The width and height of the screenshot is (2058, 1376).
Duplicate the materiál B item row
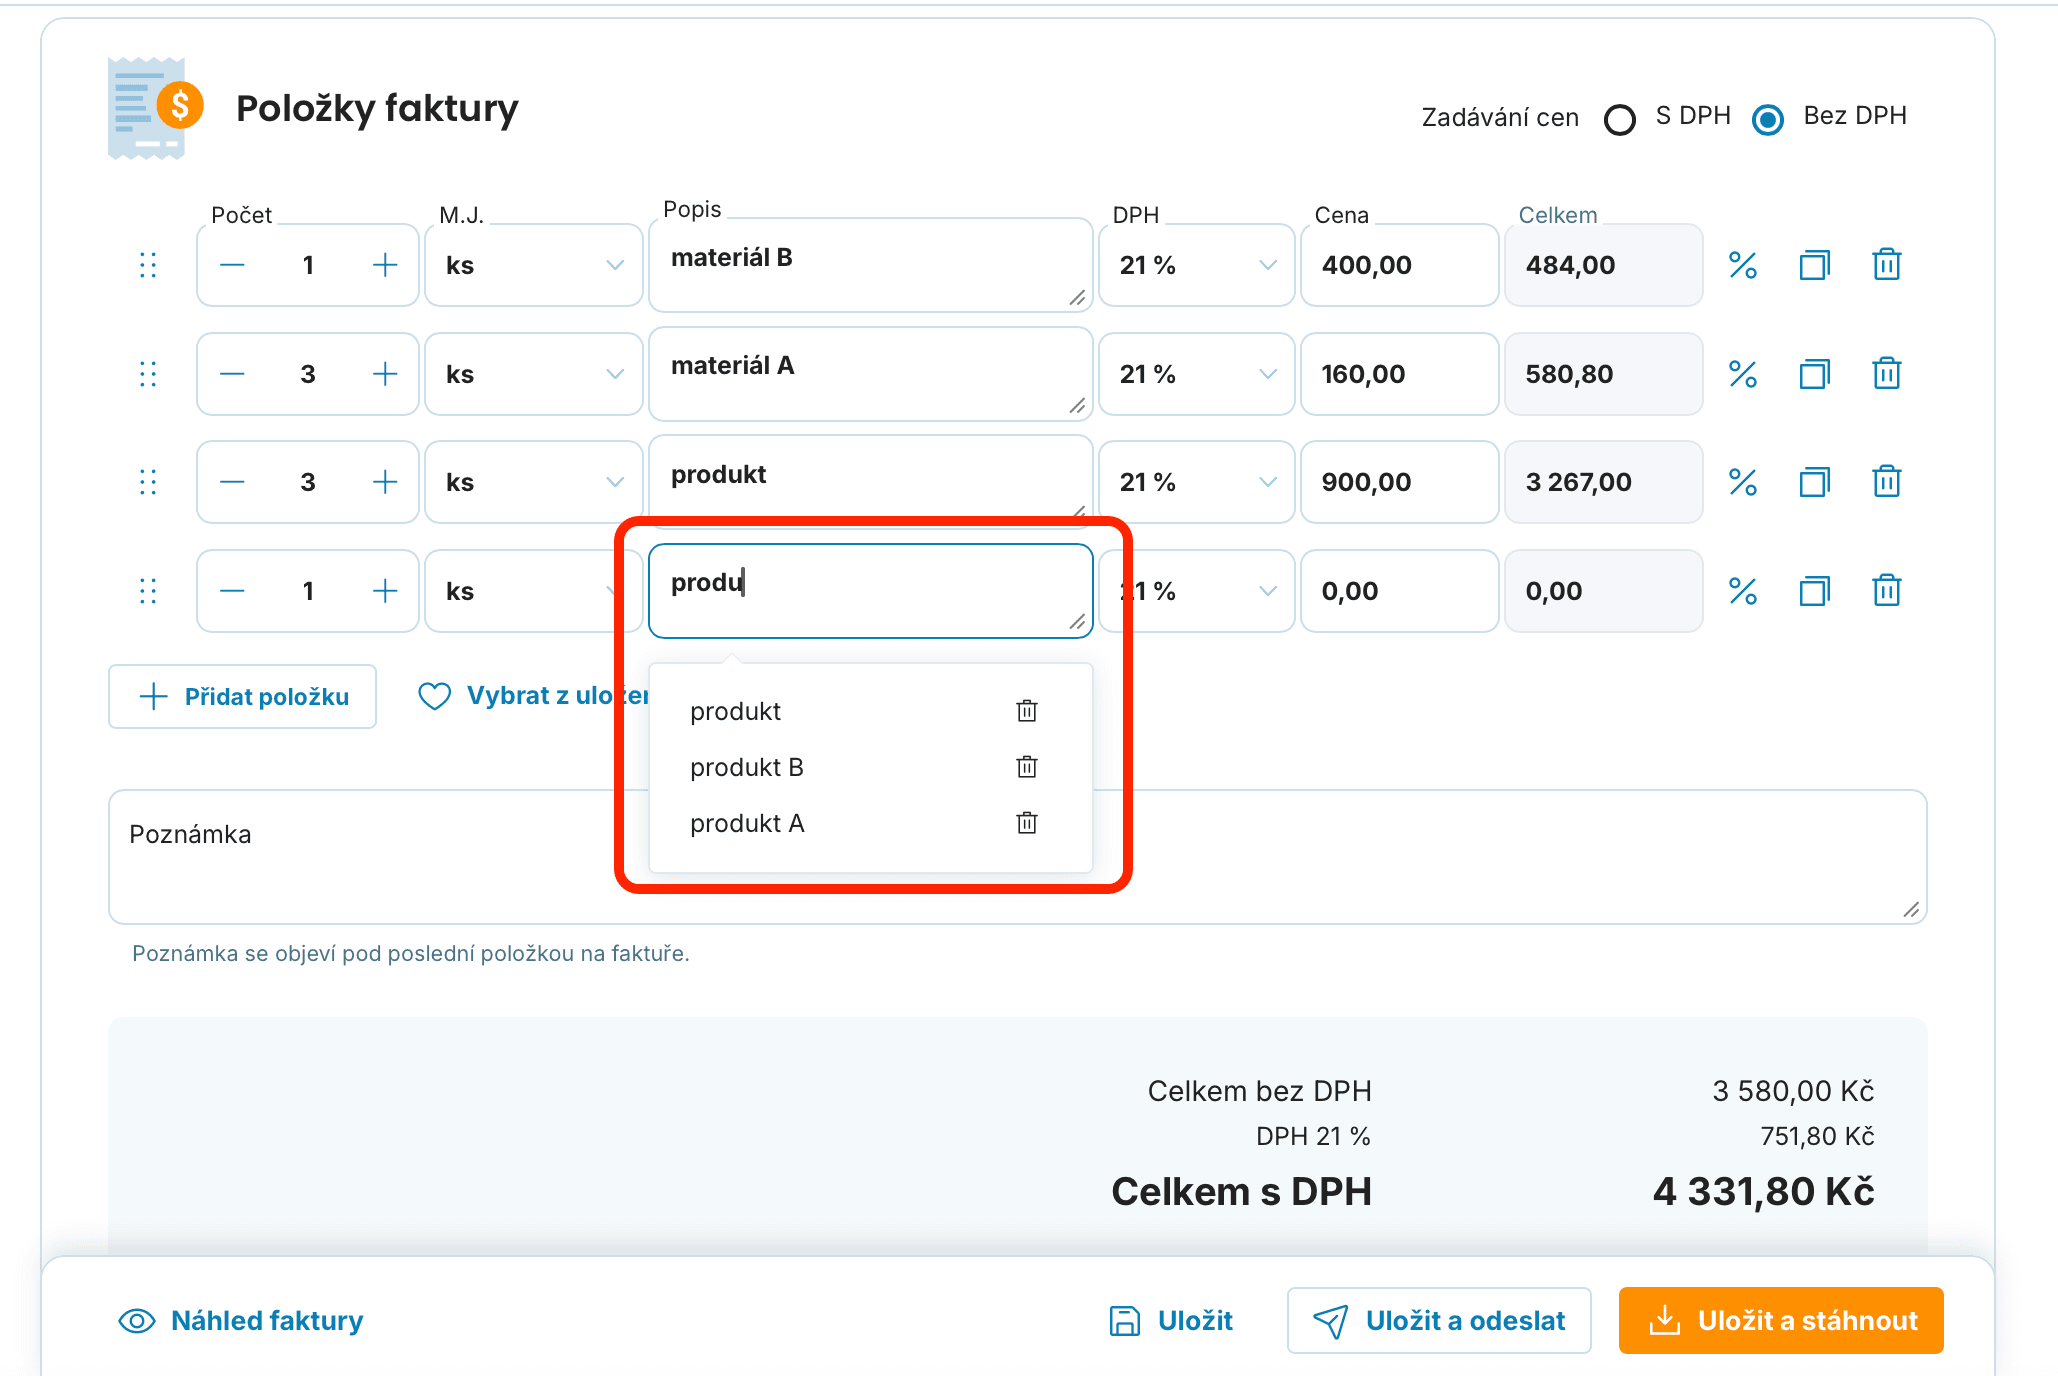[1815, 265]
